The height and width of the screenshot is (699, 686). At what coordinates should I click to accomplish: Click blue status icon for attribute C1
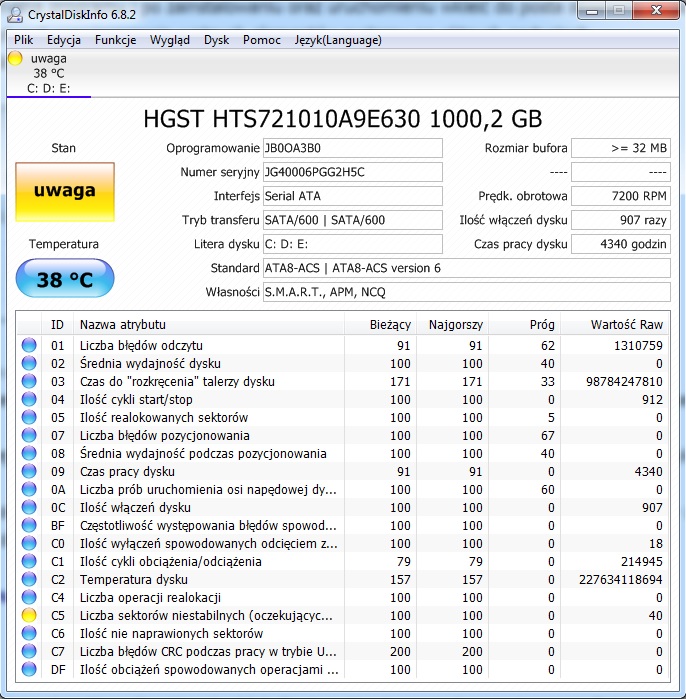(29, 561)
